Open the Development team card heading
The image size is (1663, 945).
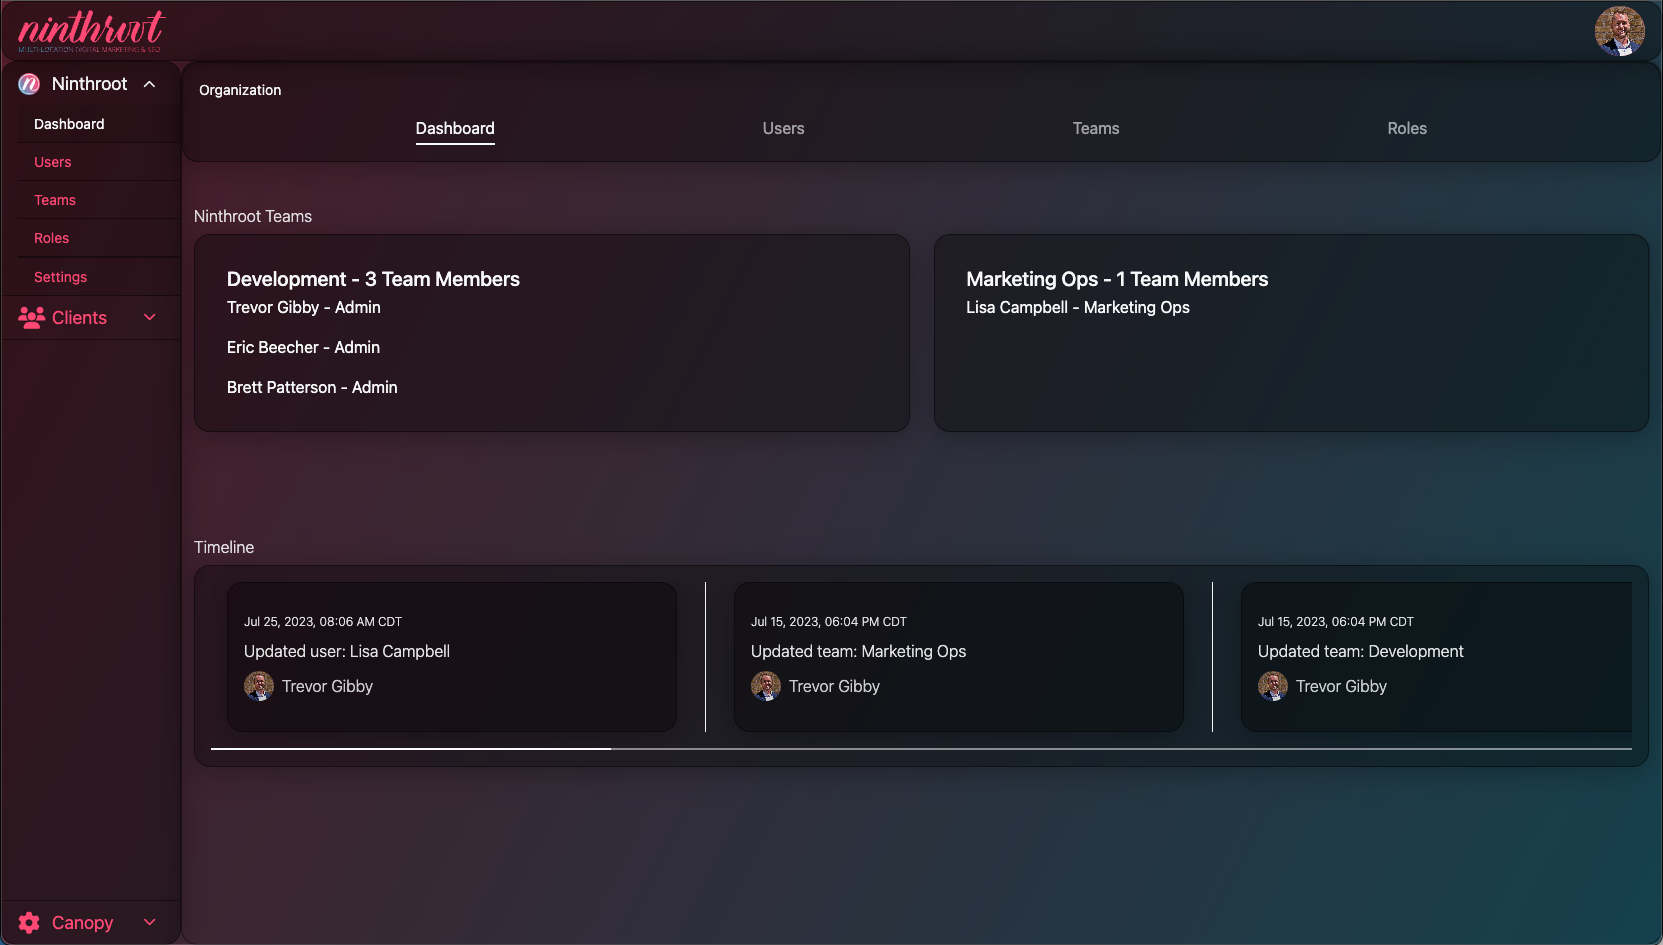coord(373,279)
